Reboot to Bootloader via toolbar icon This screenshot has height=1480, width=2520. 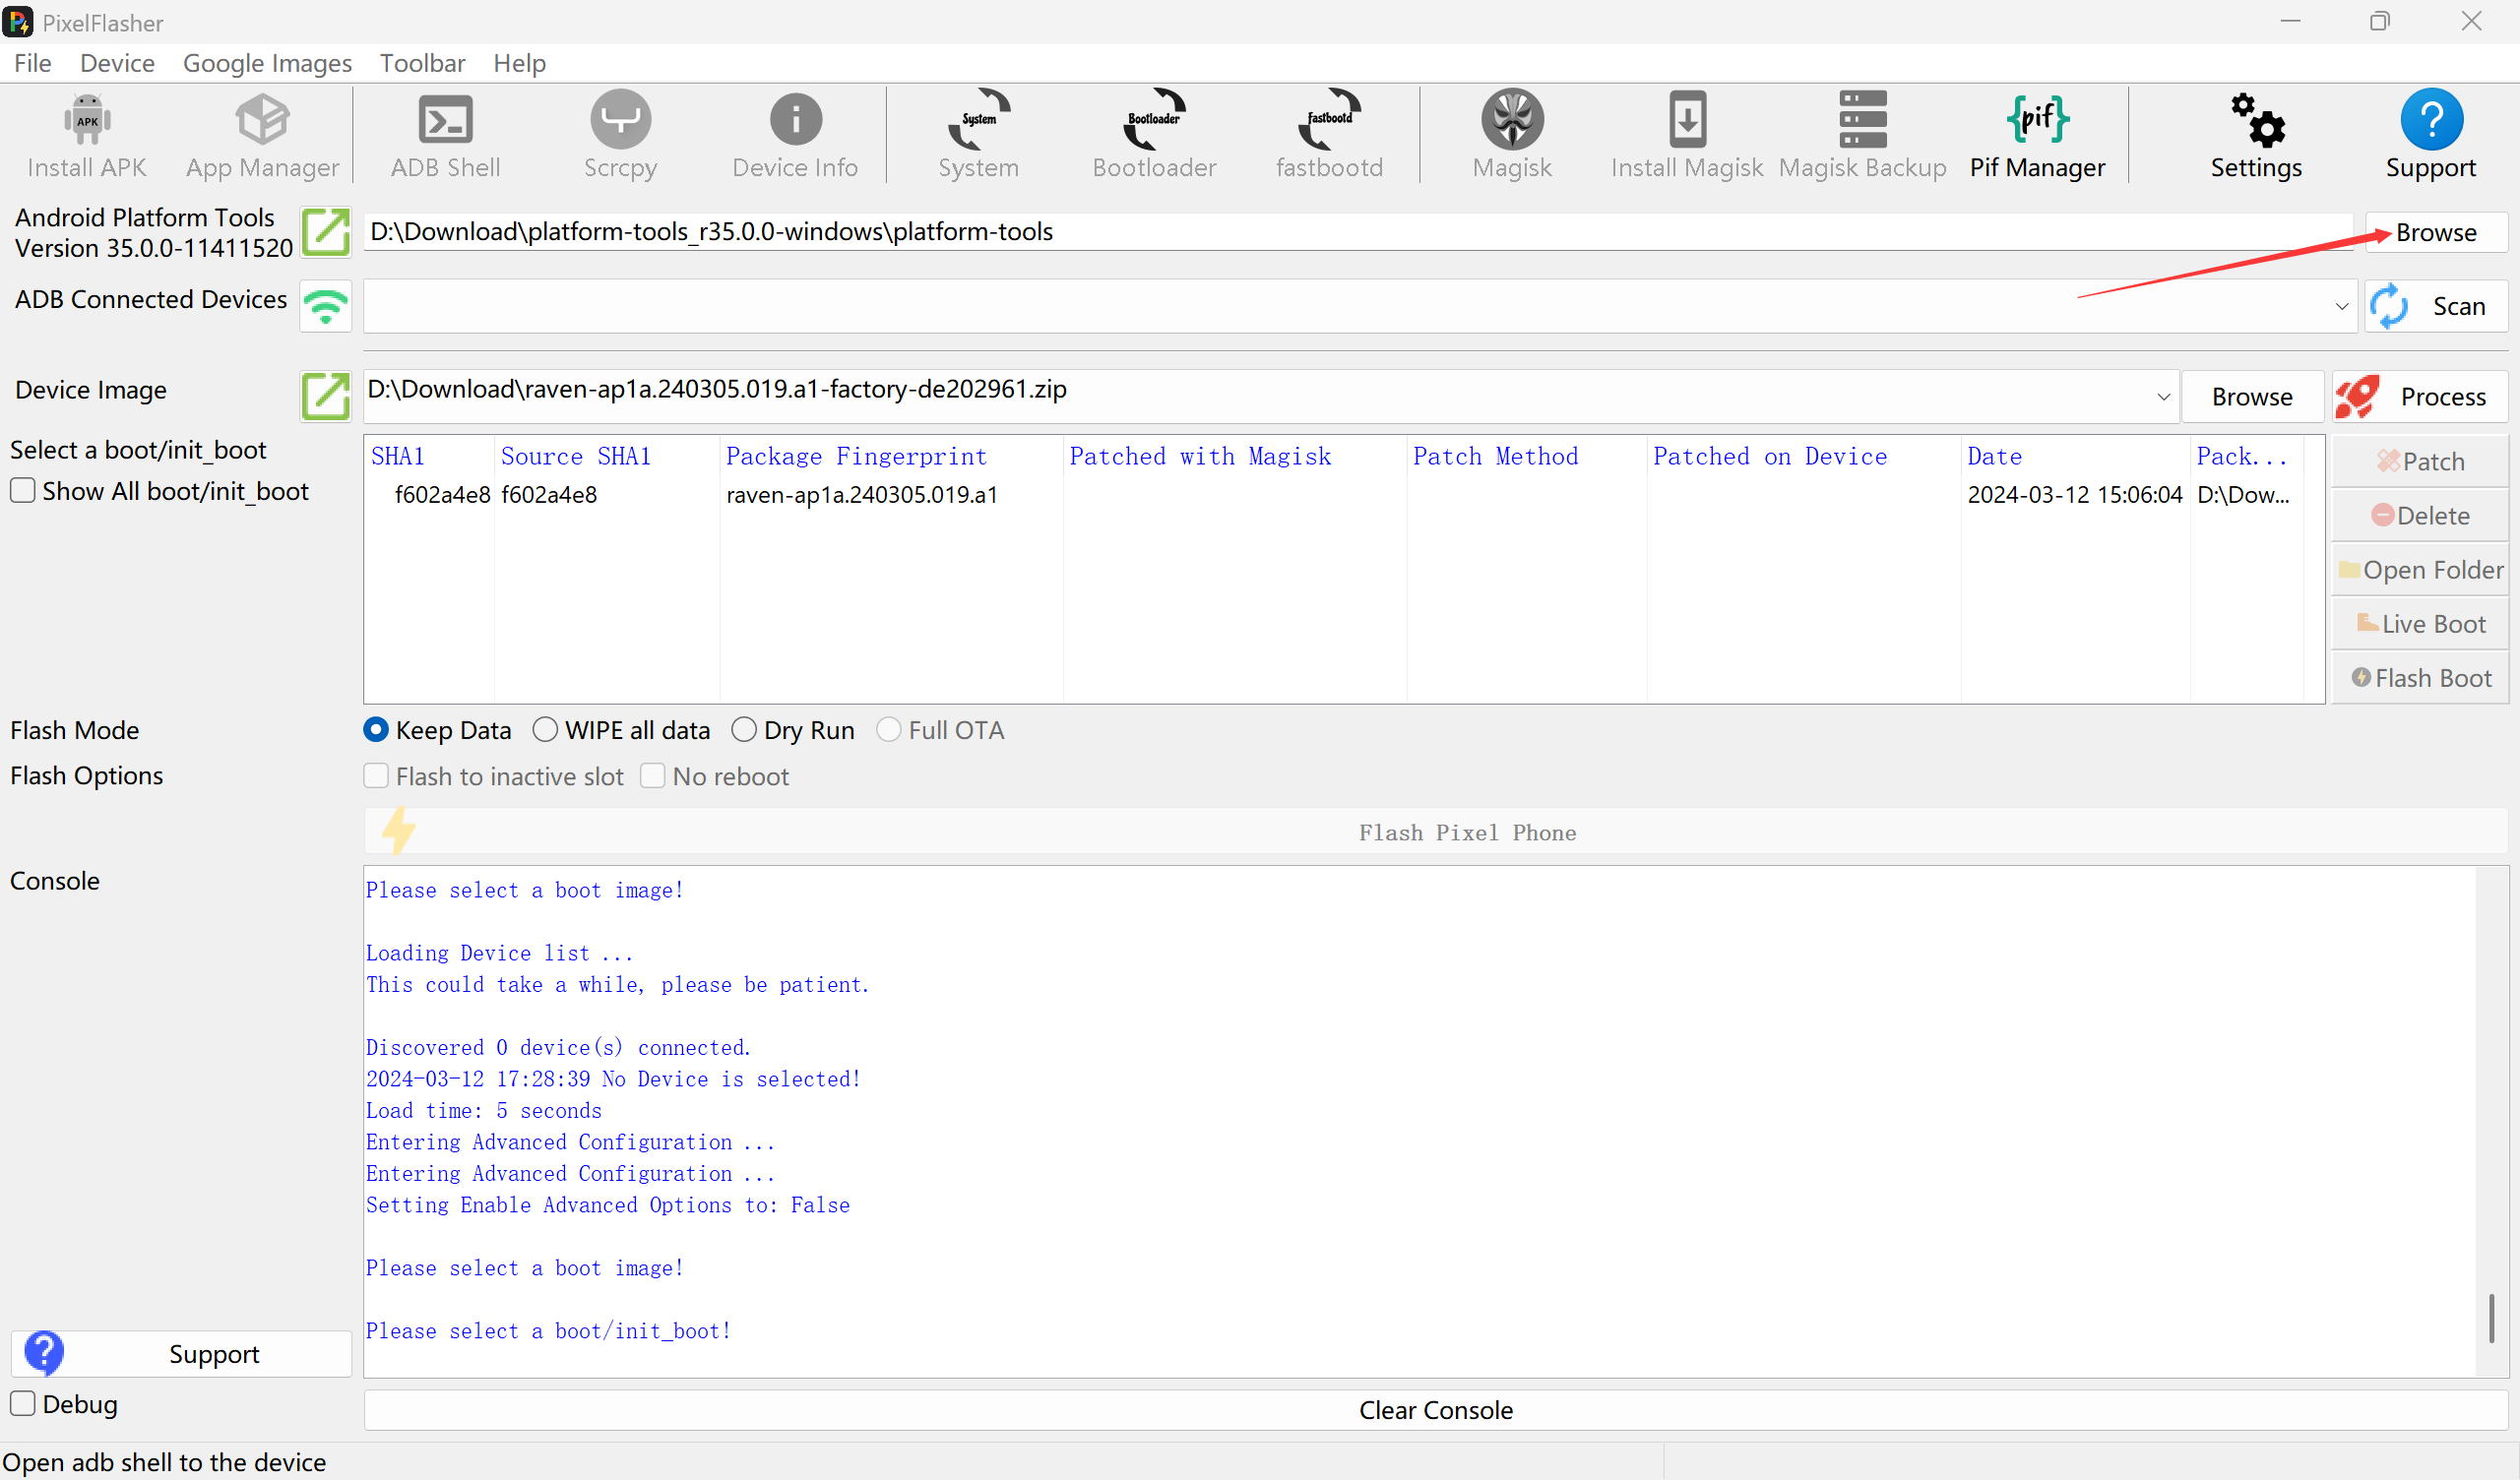(x=1154, y=135)
